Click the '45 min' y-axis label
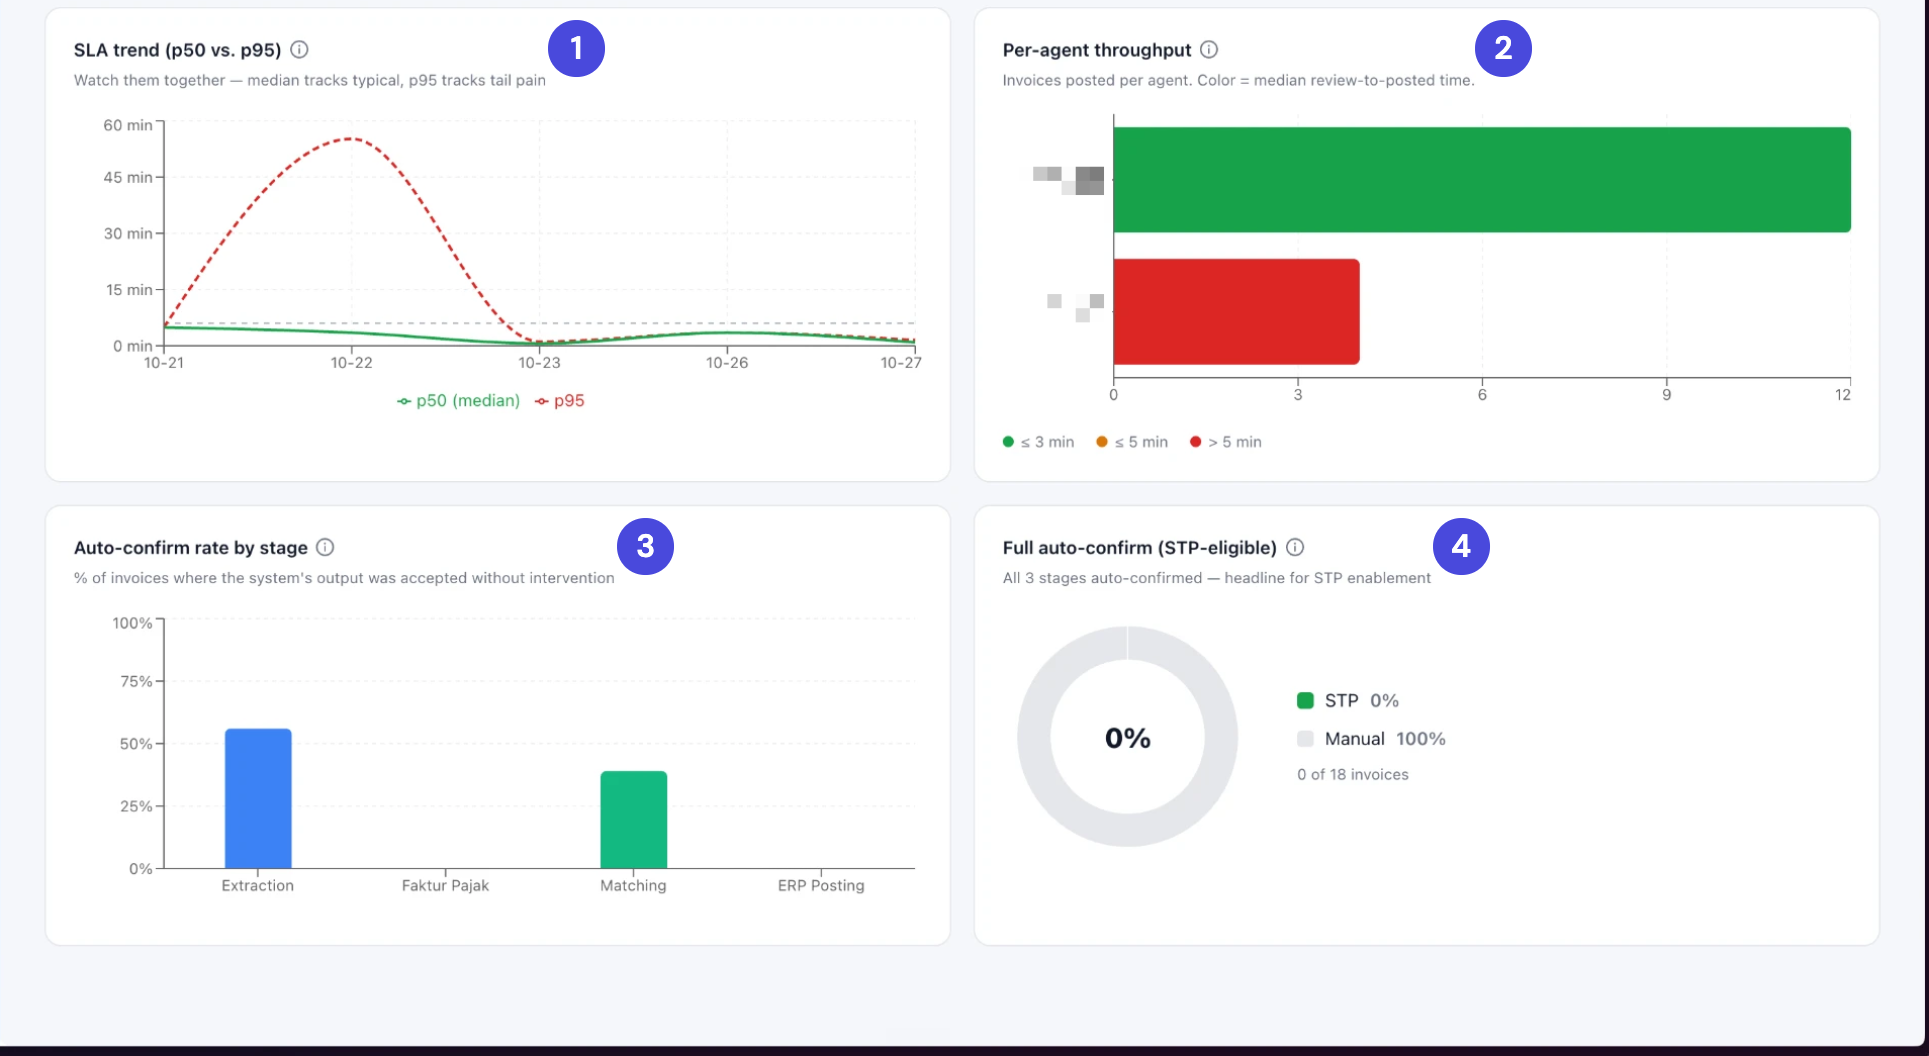The width and height of the screenshot is (1929, 1056). click(x=128, y=177)
